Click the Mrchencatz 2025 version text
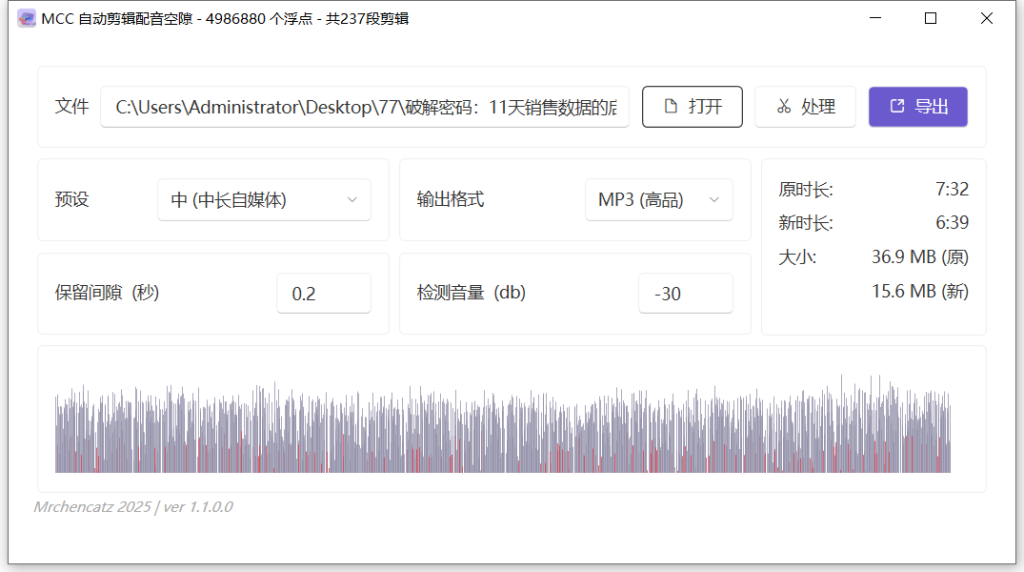The height and width of the screenshot is (572, 1024). (133, 507)
